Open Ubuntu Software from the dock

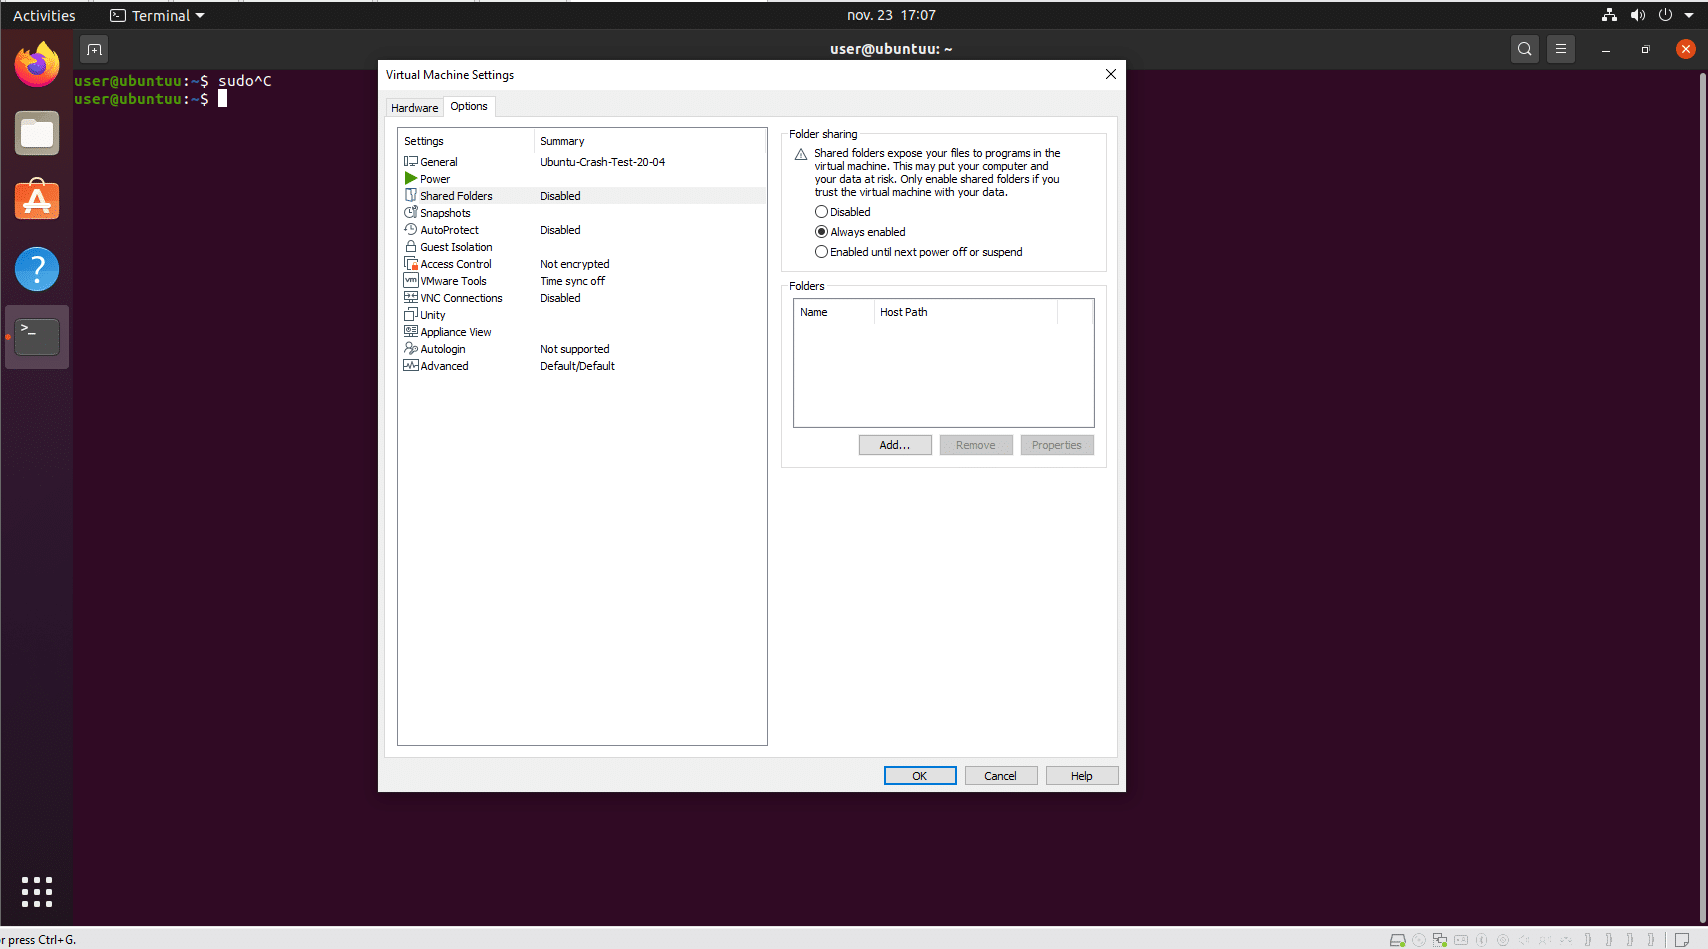pyautogui.click(x=37, y=201)
